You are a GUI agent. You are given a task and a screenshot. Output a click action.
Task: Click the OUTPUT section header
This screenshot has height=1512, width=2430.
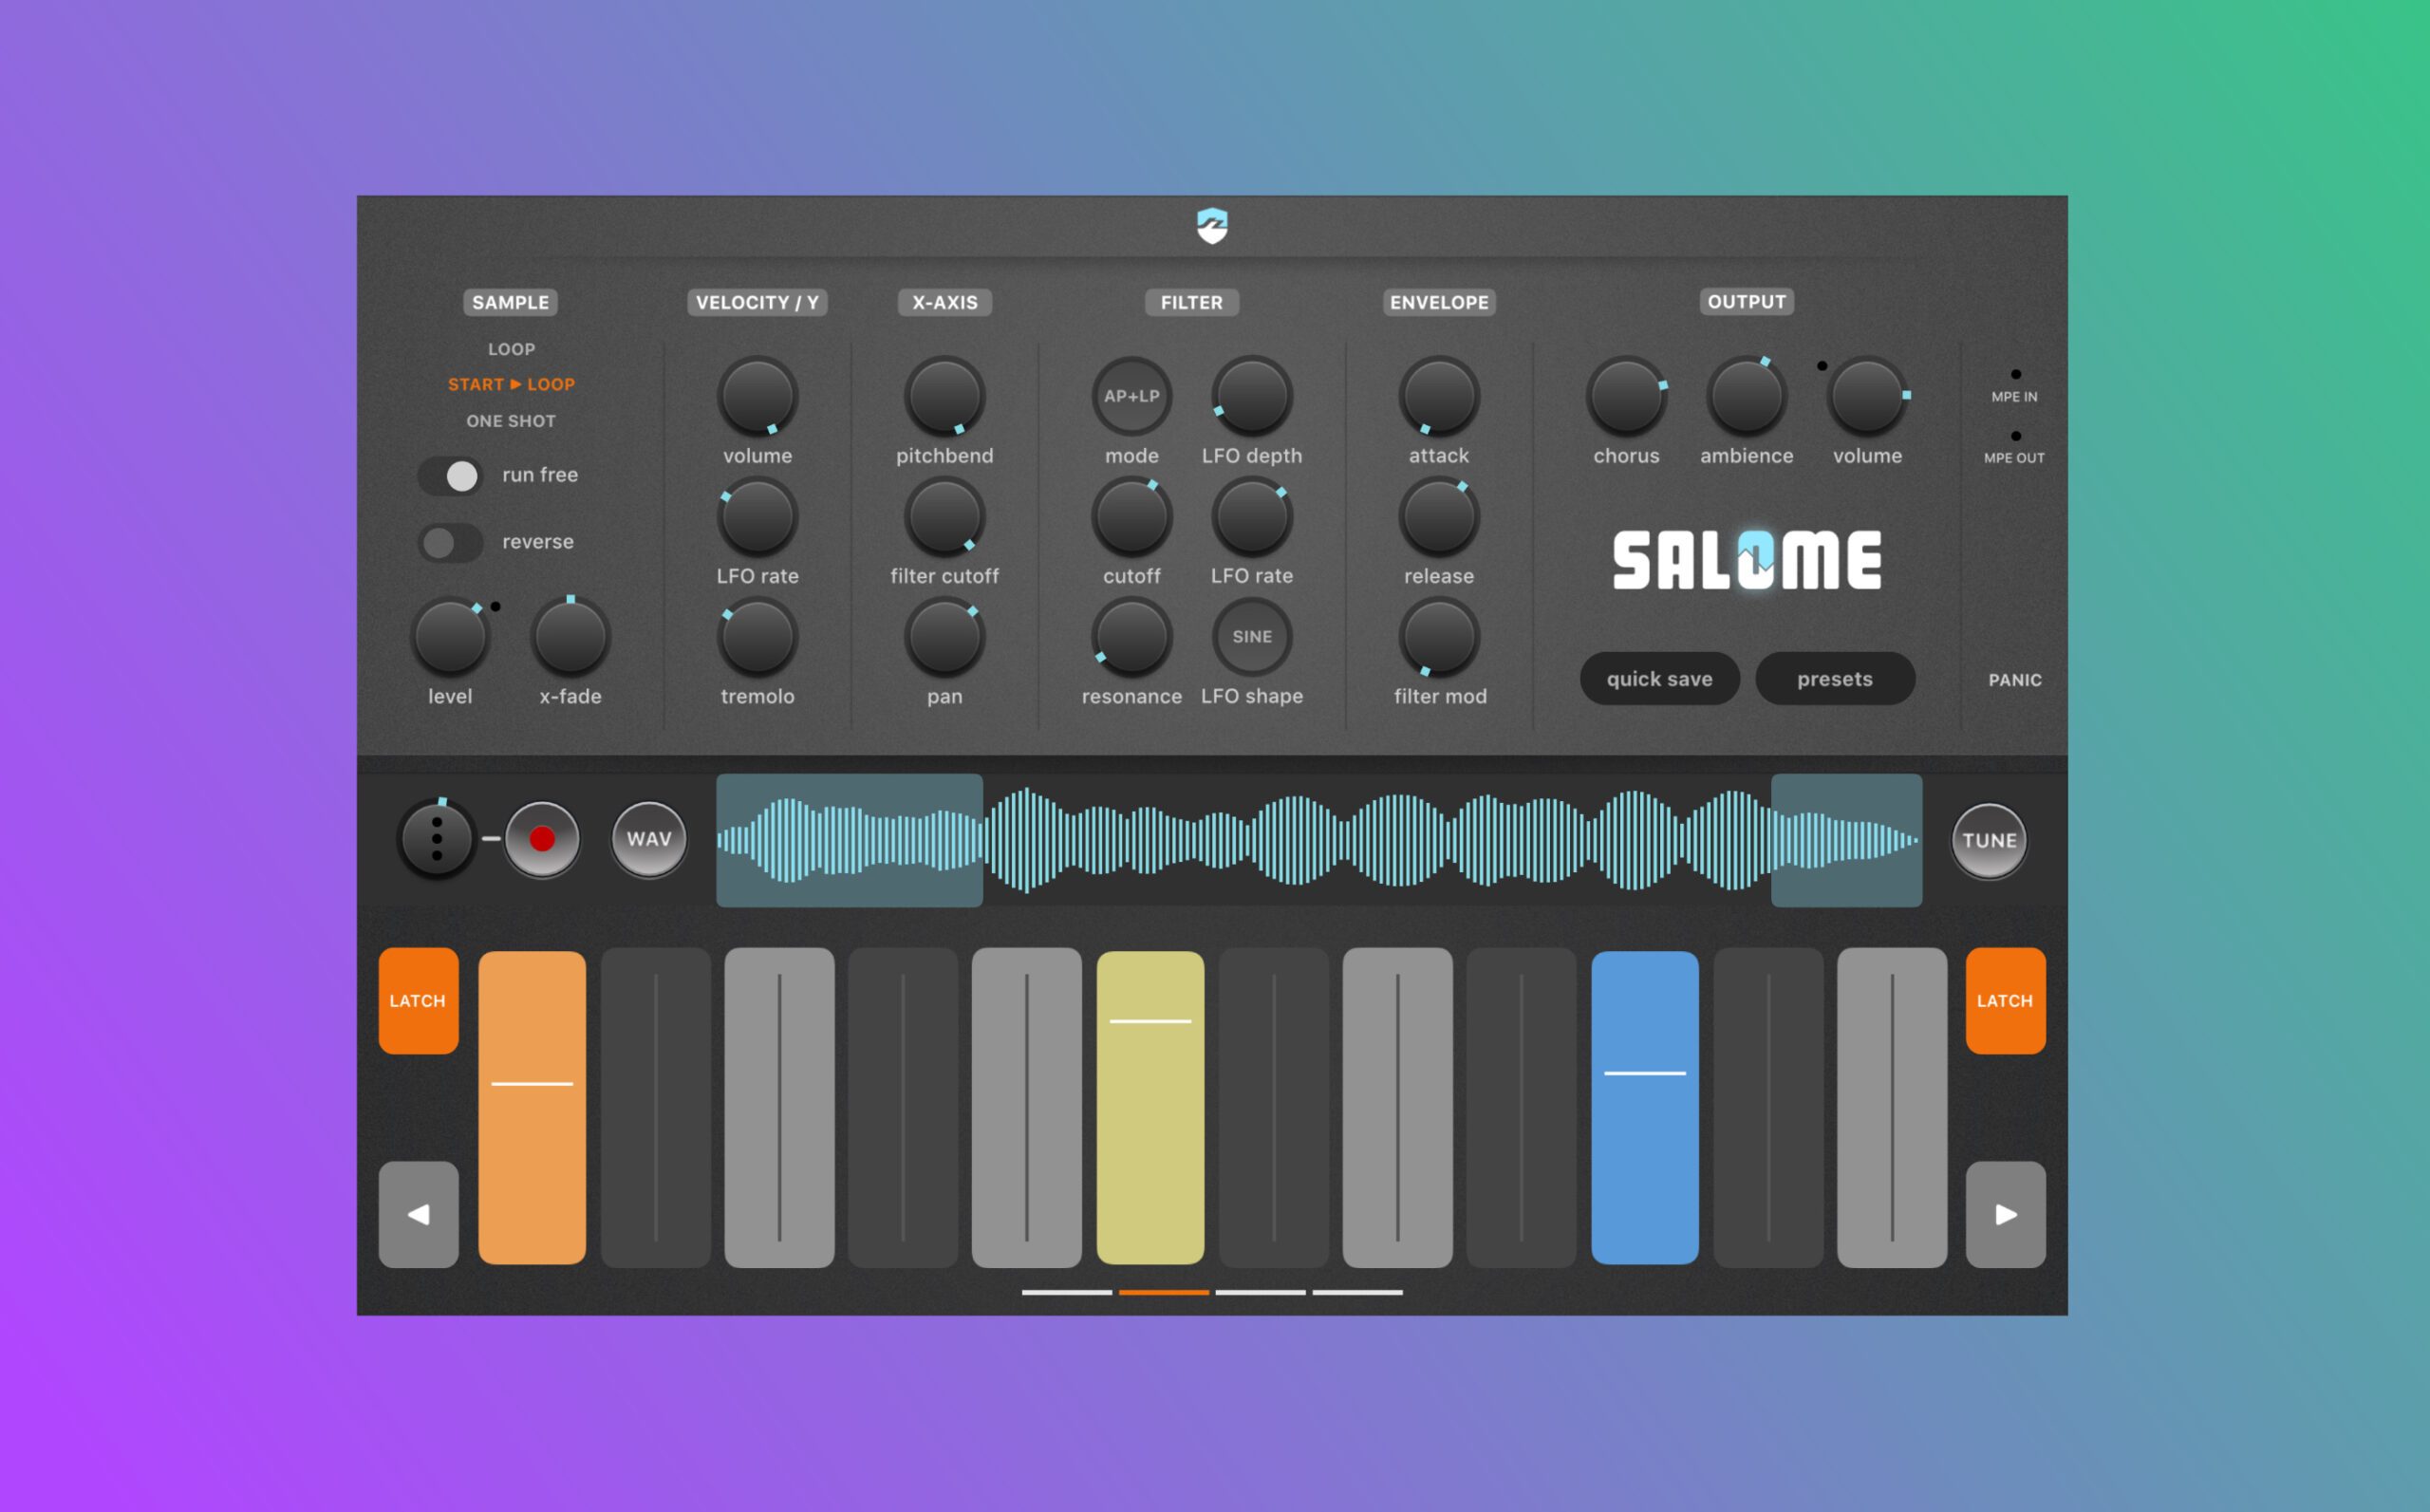click(1746, 302)
